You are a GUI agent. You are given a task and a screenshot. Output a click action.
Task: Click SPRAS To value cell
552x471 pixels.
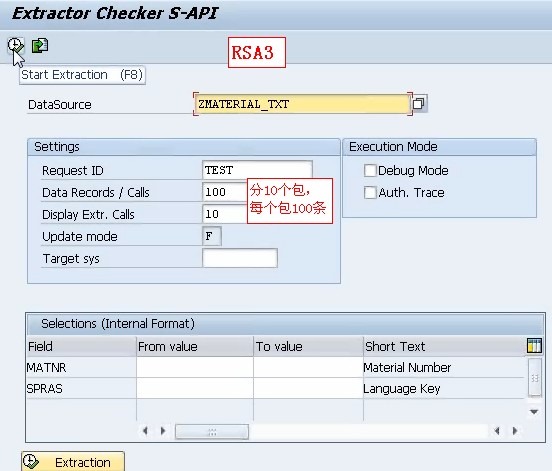[308, 388]
